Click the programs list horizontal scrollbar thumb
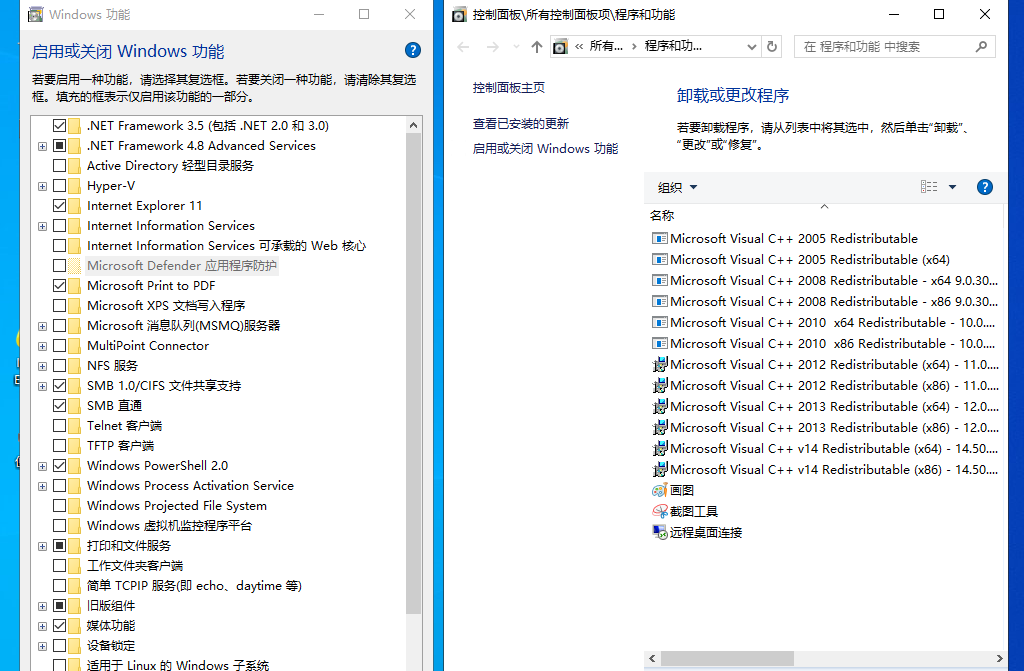1024x671 pixels. click(x=727, y=659)
